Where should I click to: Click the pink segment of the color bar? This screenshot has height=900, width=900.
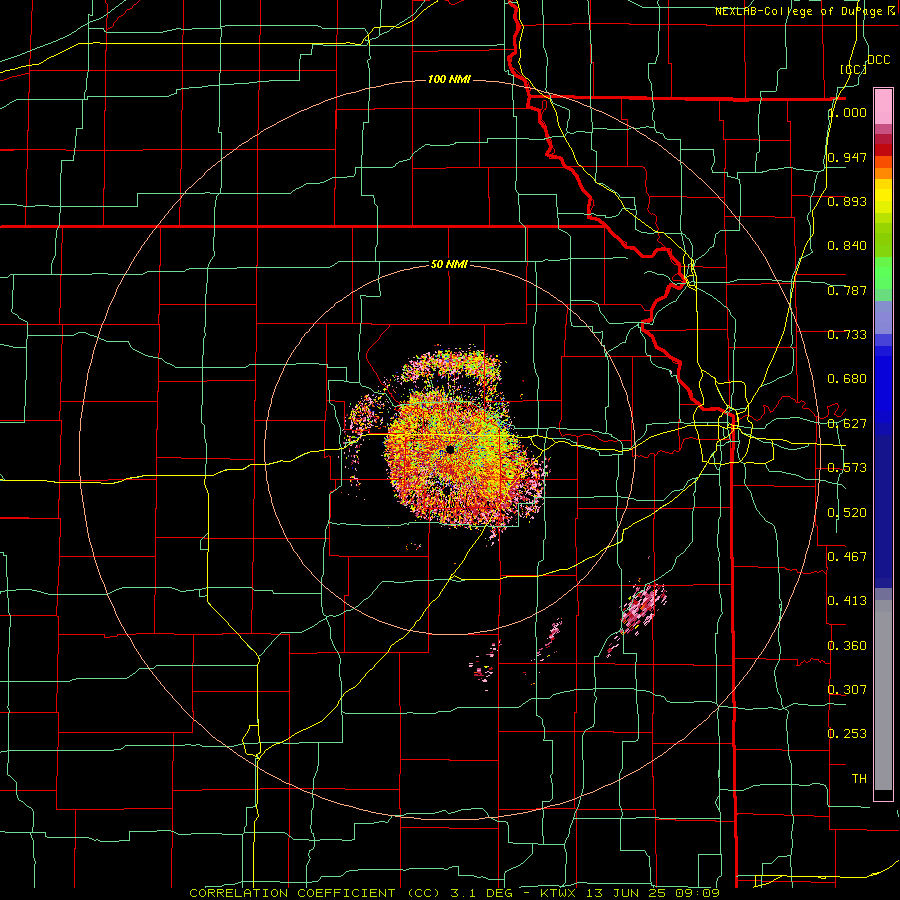pyautogui.click(x=883, y=107)
